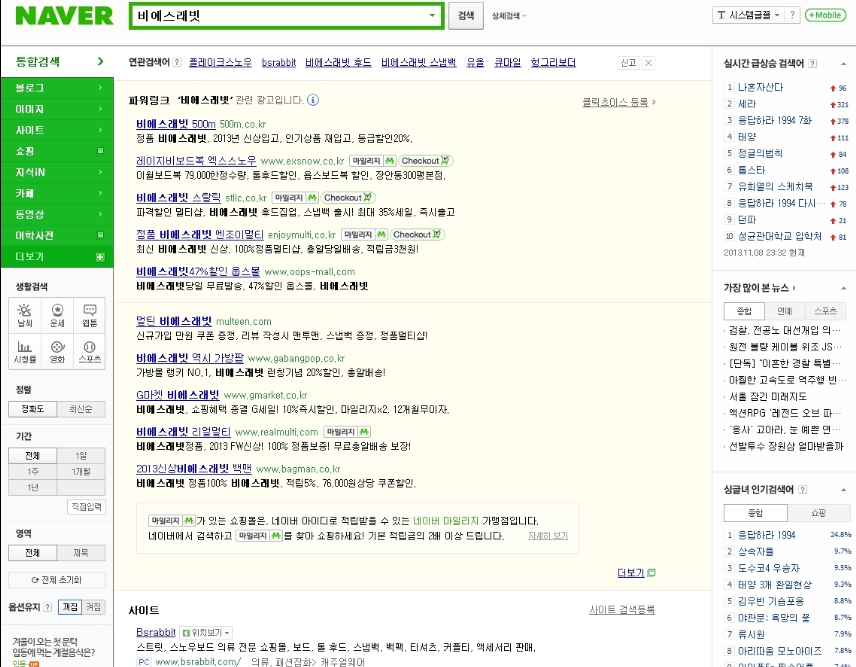Sort results by 정확도
Image resolution: width=856 pixels, height=667 pixels.
pos(33,409)
